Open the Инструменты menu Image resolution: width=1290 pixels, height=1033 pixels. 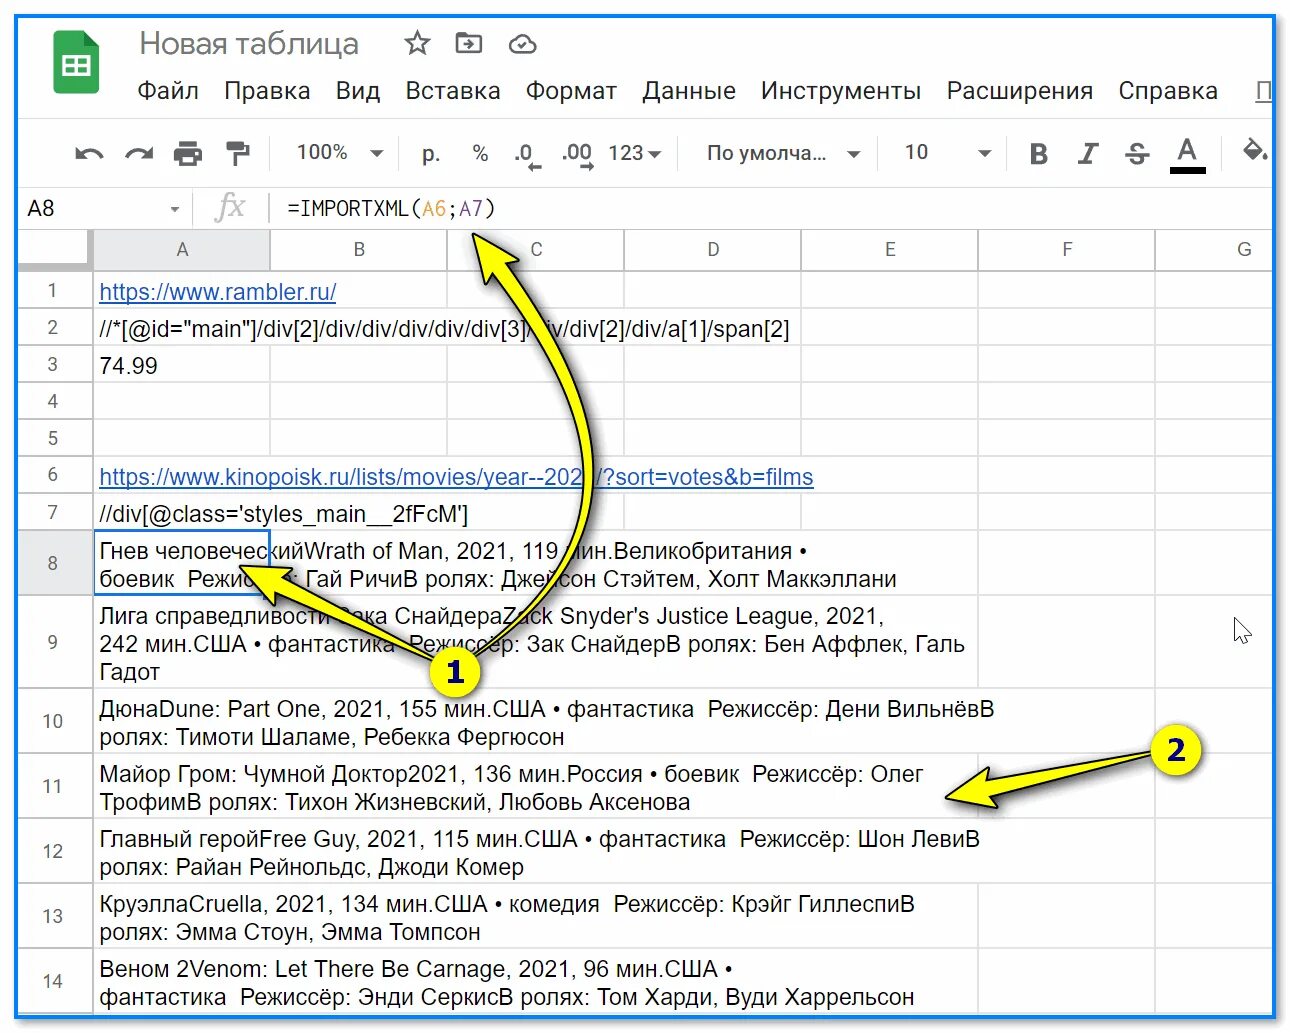pyautogui.click(x=841, y=91)
